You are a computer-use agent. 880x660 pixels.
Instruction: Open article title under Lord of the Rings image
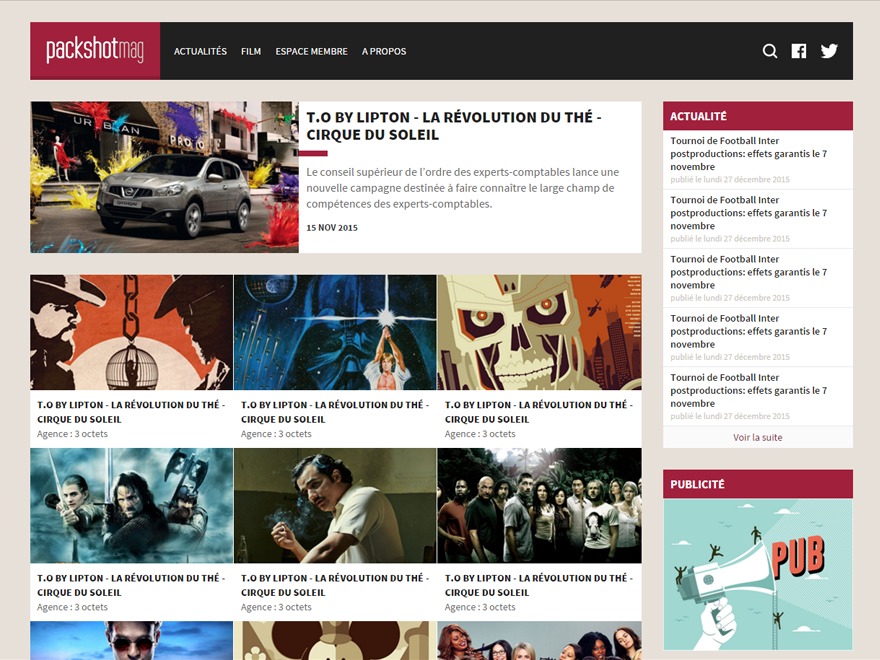pos(131,585)
